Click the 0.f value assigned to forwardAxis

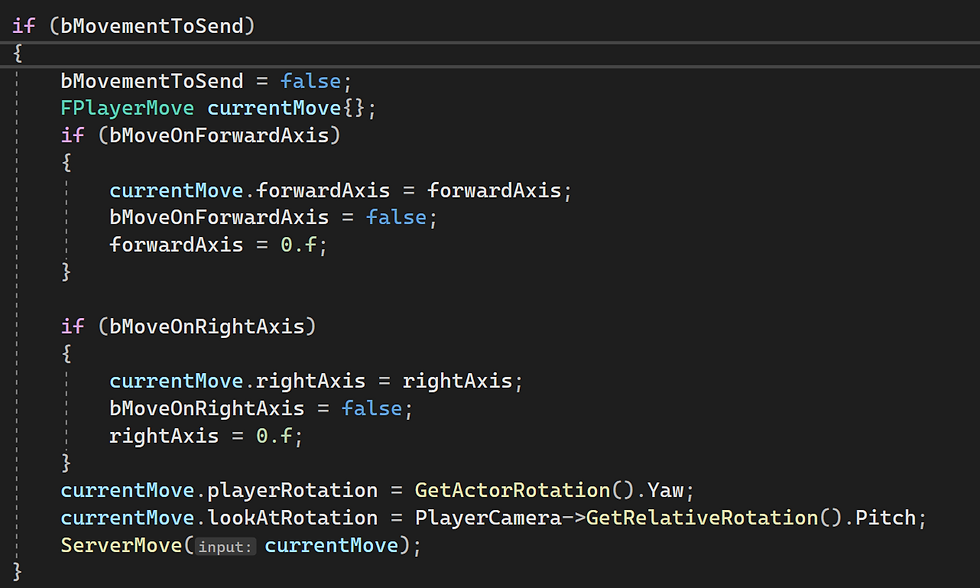tap(299, 245)
